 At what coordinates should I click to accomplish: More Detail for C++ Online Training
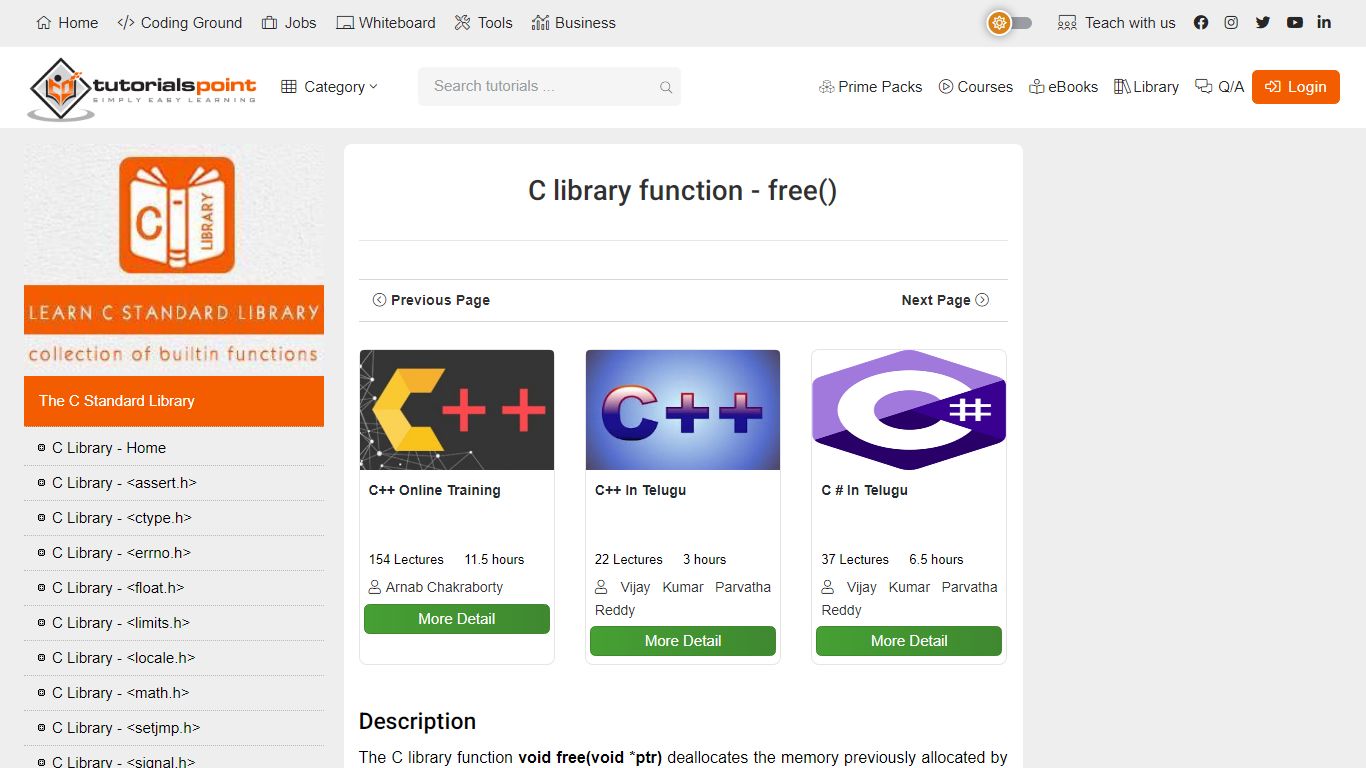click(x=457, y=619)
